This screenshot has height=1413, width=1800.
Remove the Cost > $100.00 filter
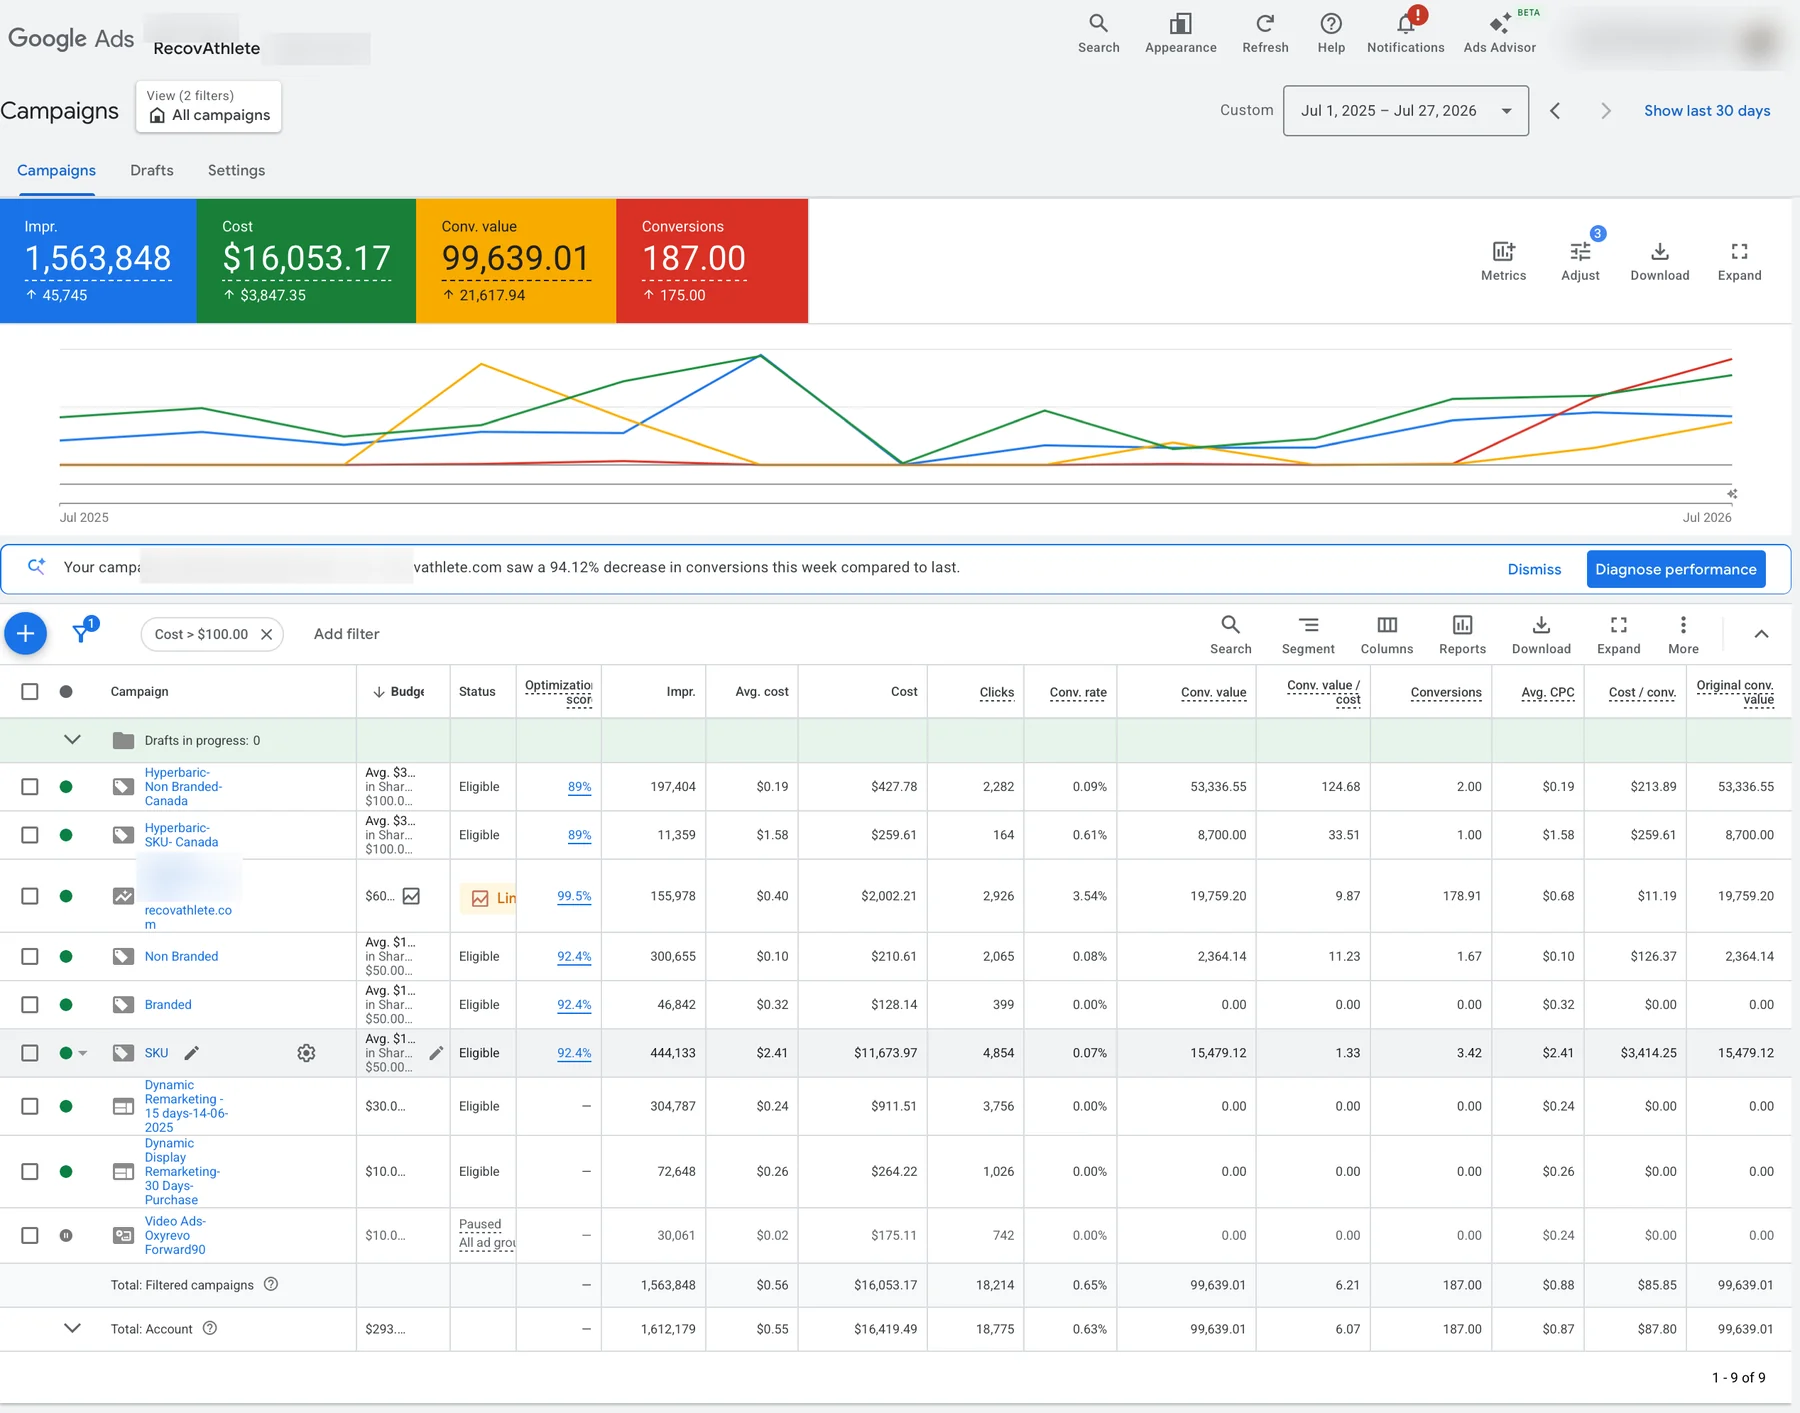(x=267, y=634)
